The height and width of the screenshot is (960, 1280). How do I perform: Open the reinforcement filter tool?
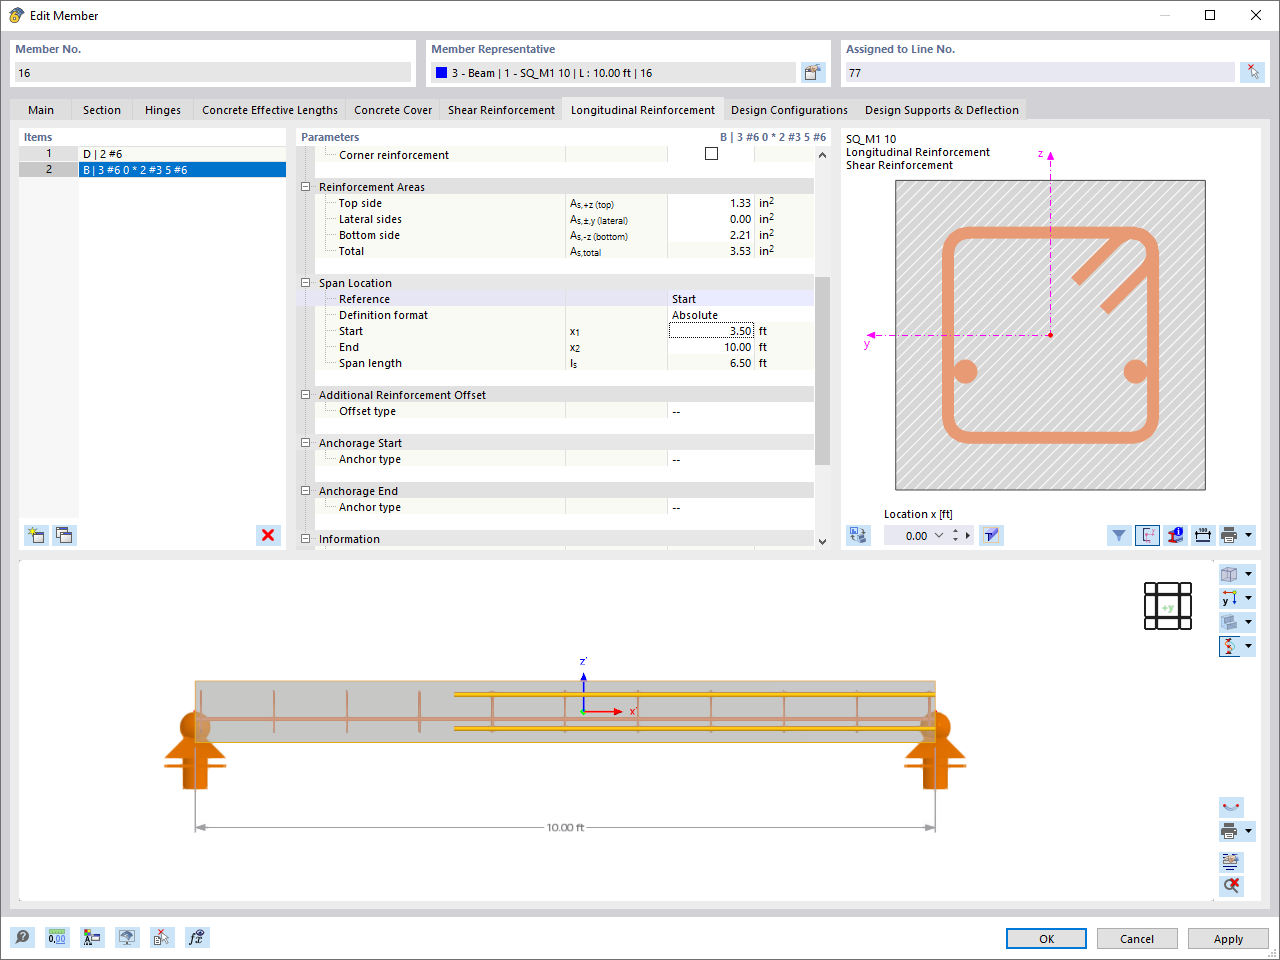(1119, 535)
